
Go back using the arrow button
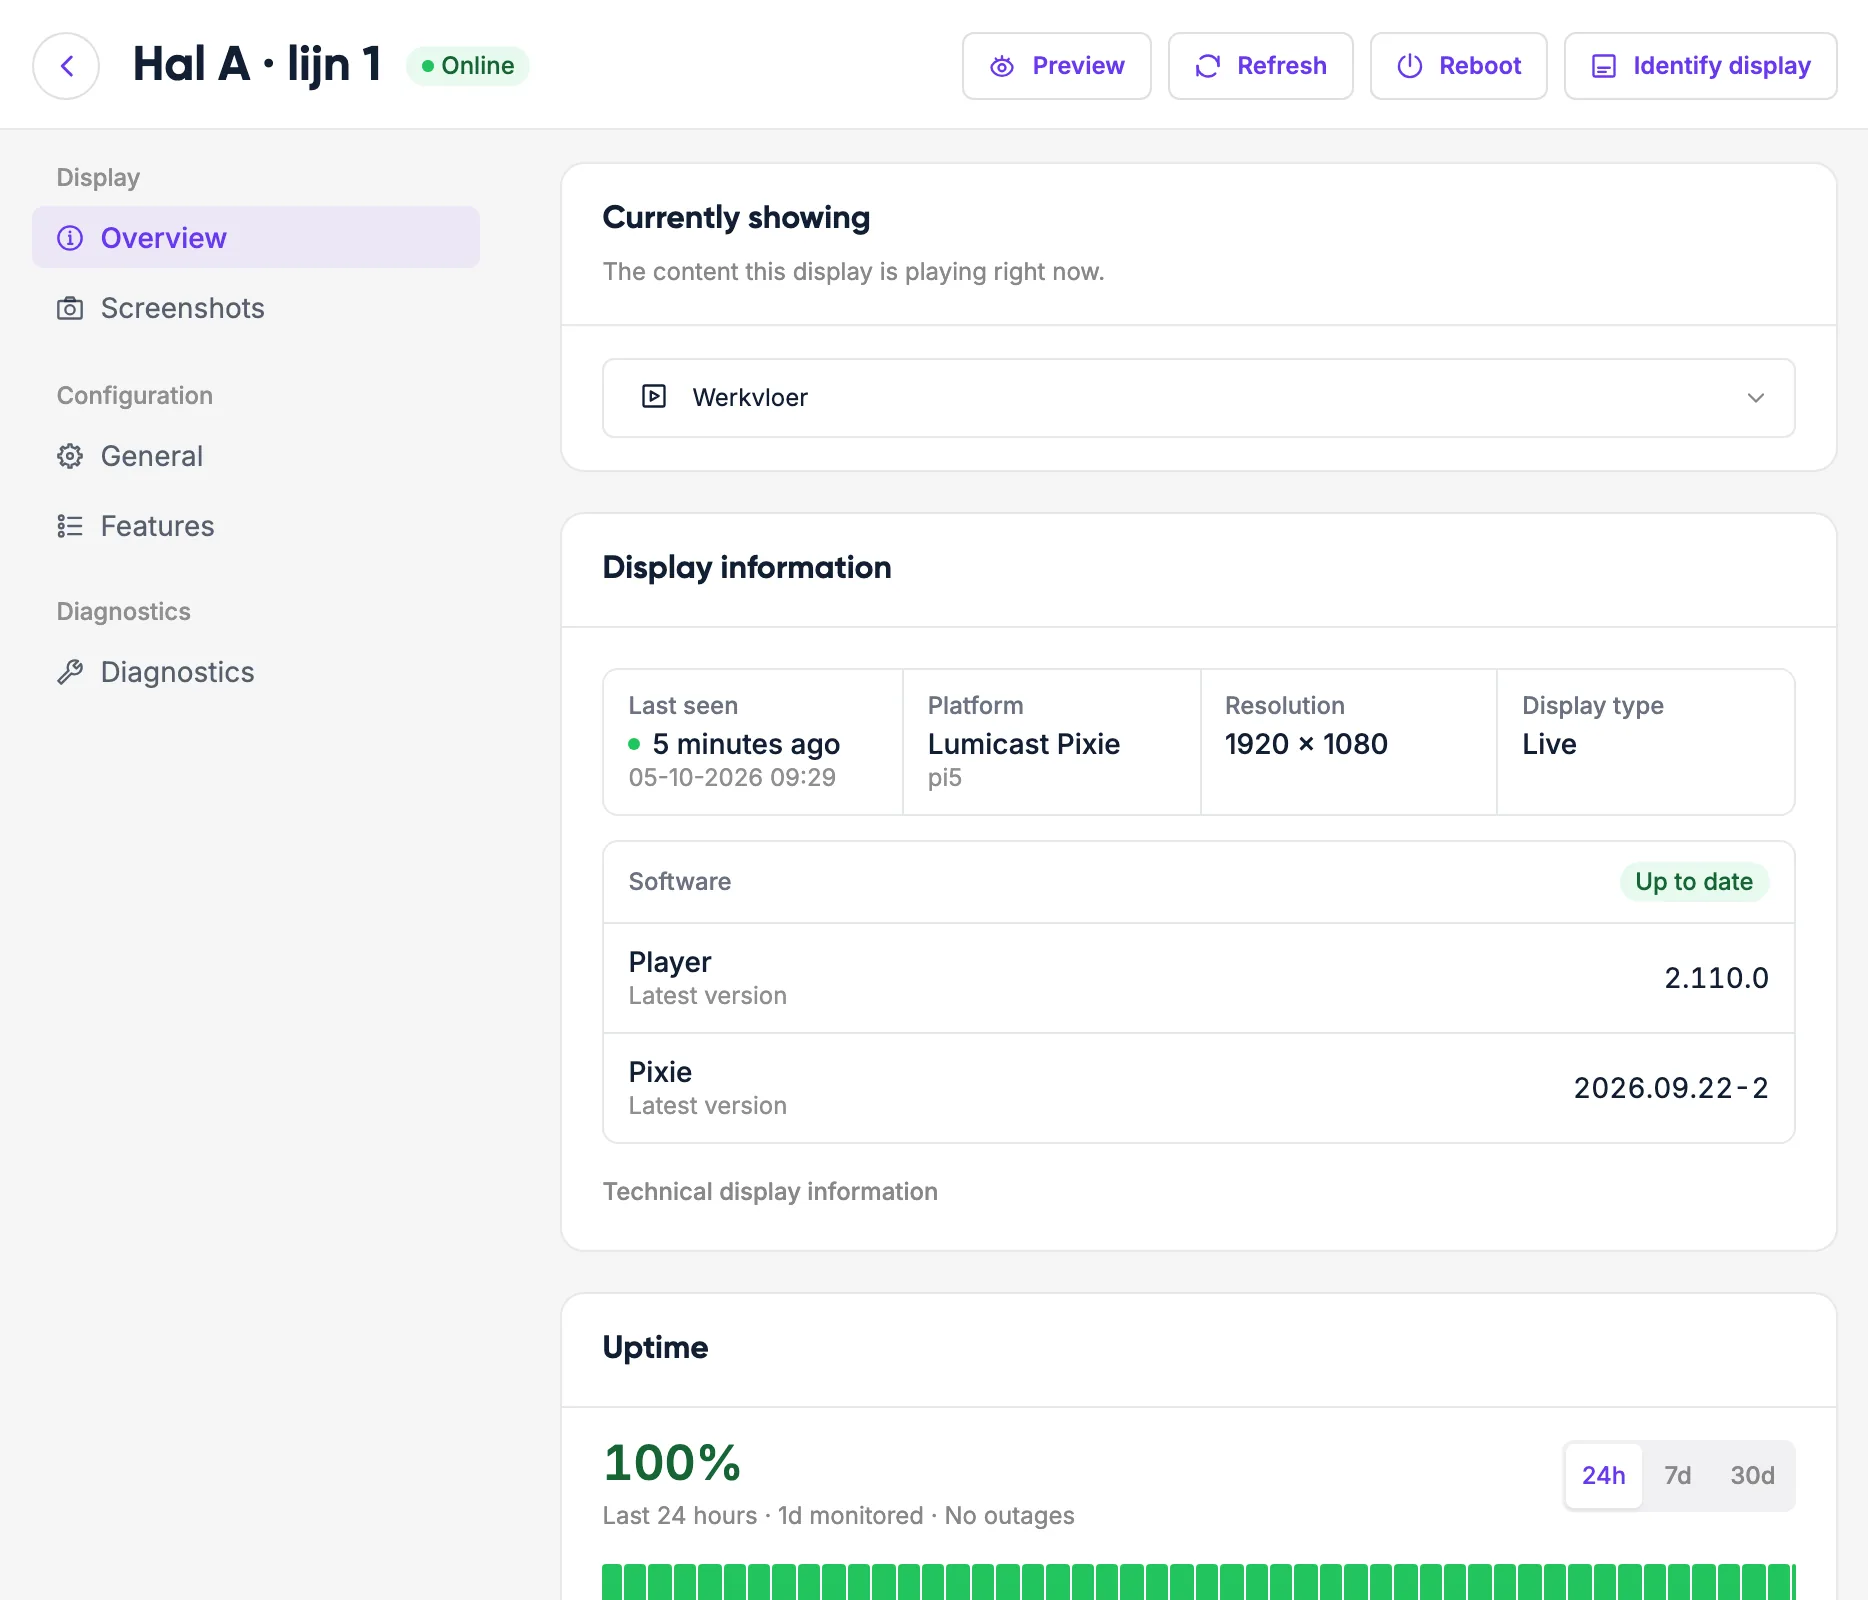66,66
